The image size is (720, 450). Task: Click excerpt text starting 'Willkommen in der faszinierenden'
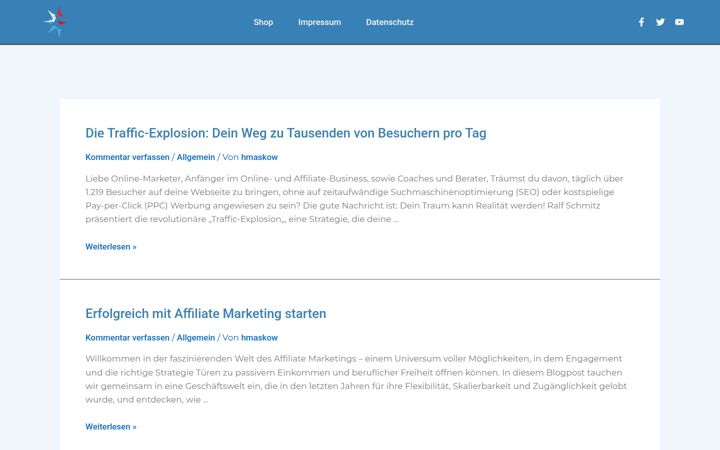click(x=356, y=379)
